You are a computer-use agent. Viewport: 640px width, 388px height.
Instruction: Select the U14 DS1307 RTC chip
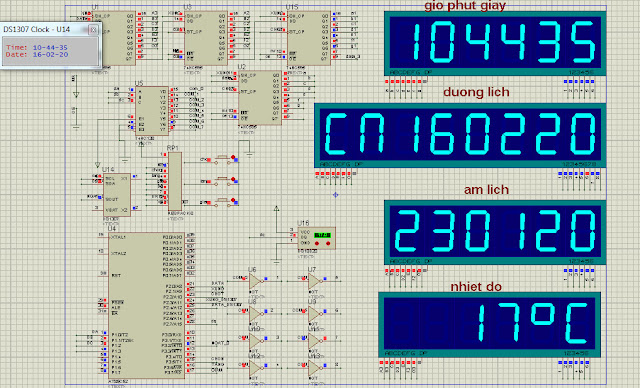click(x=117, y=195)
